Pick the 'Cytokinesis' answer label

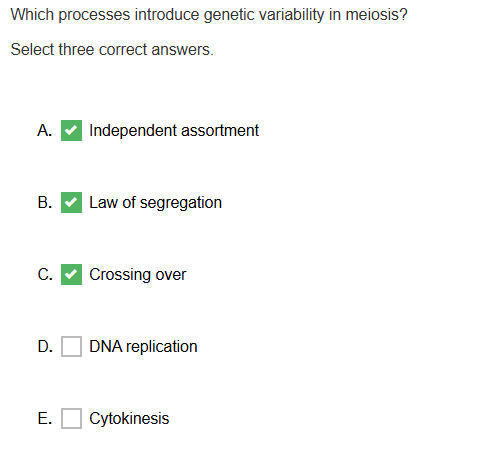[129, 419]
